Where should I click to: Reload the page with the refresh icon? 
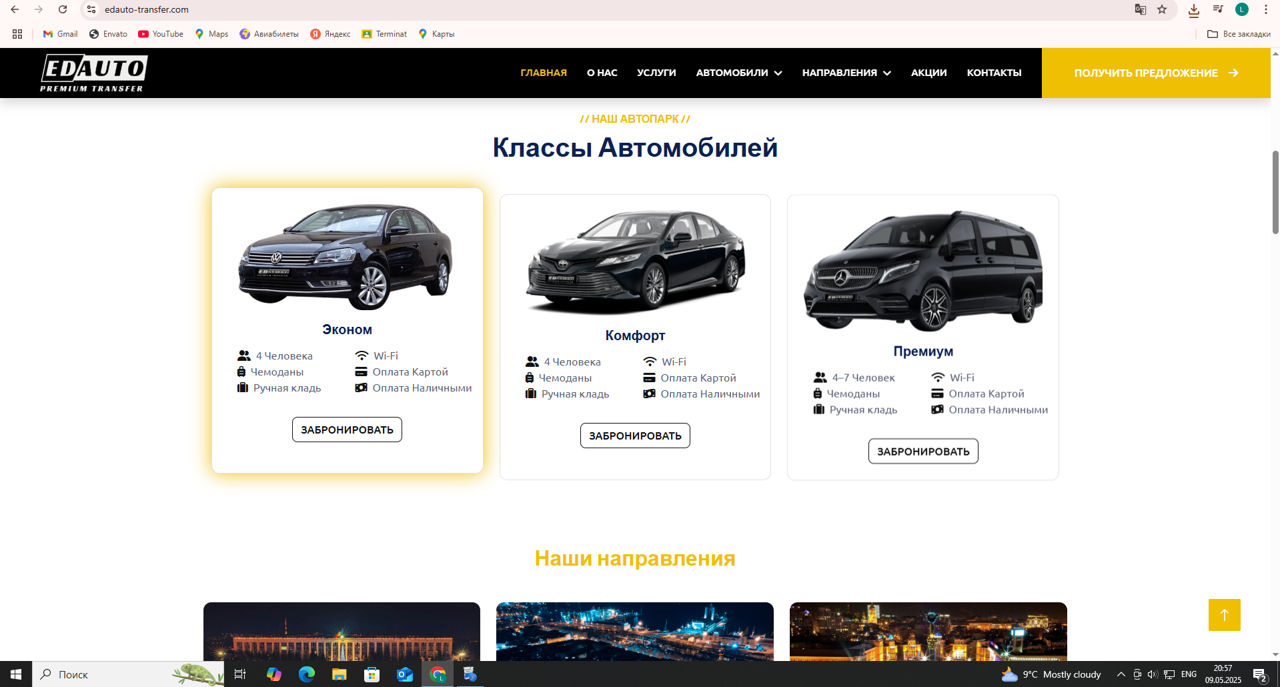tap(62, 9)
